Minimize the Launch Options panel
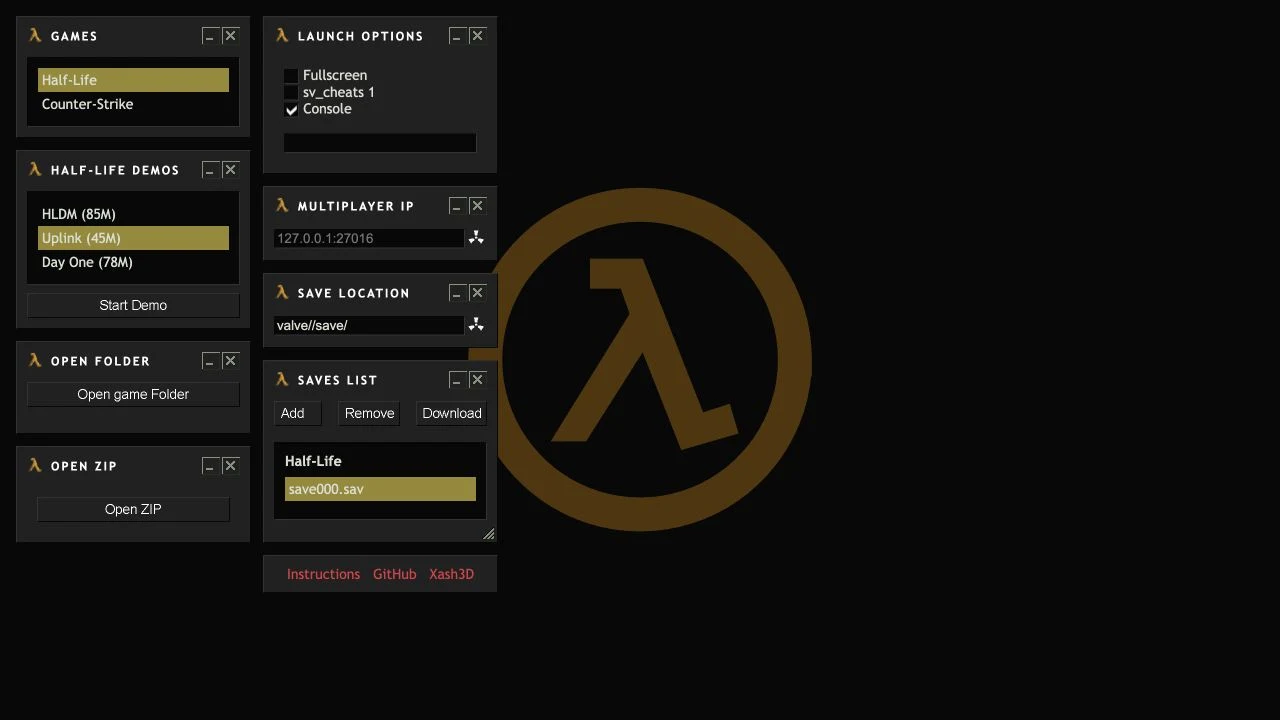1280x720 pixels. pyautogui.click(x=456, y=36)
